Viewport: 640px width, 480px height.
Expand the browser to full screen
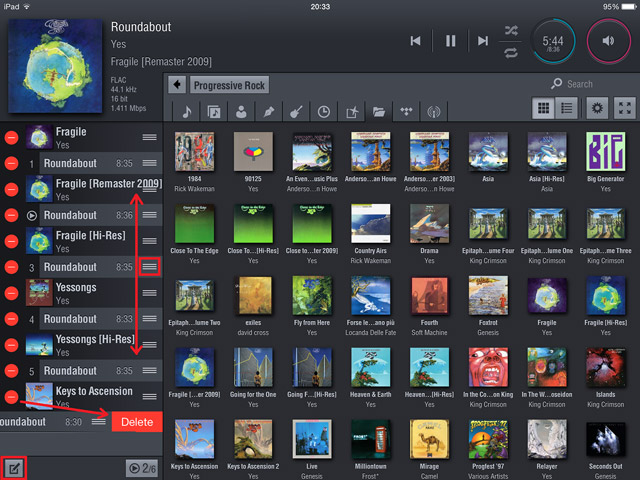624,108
